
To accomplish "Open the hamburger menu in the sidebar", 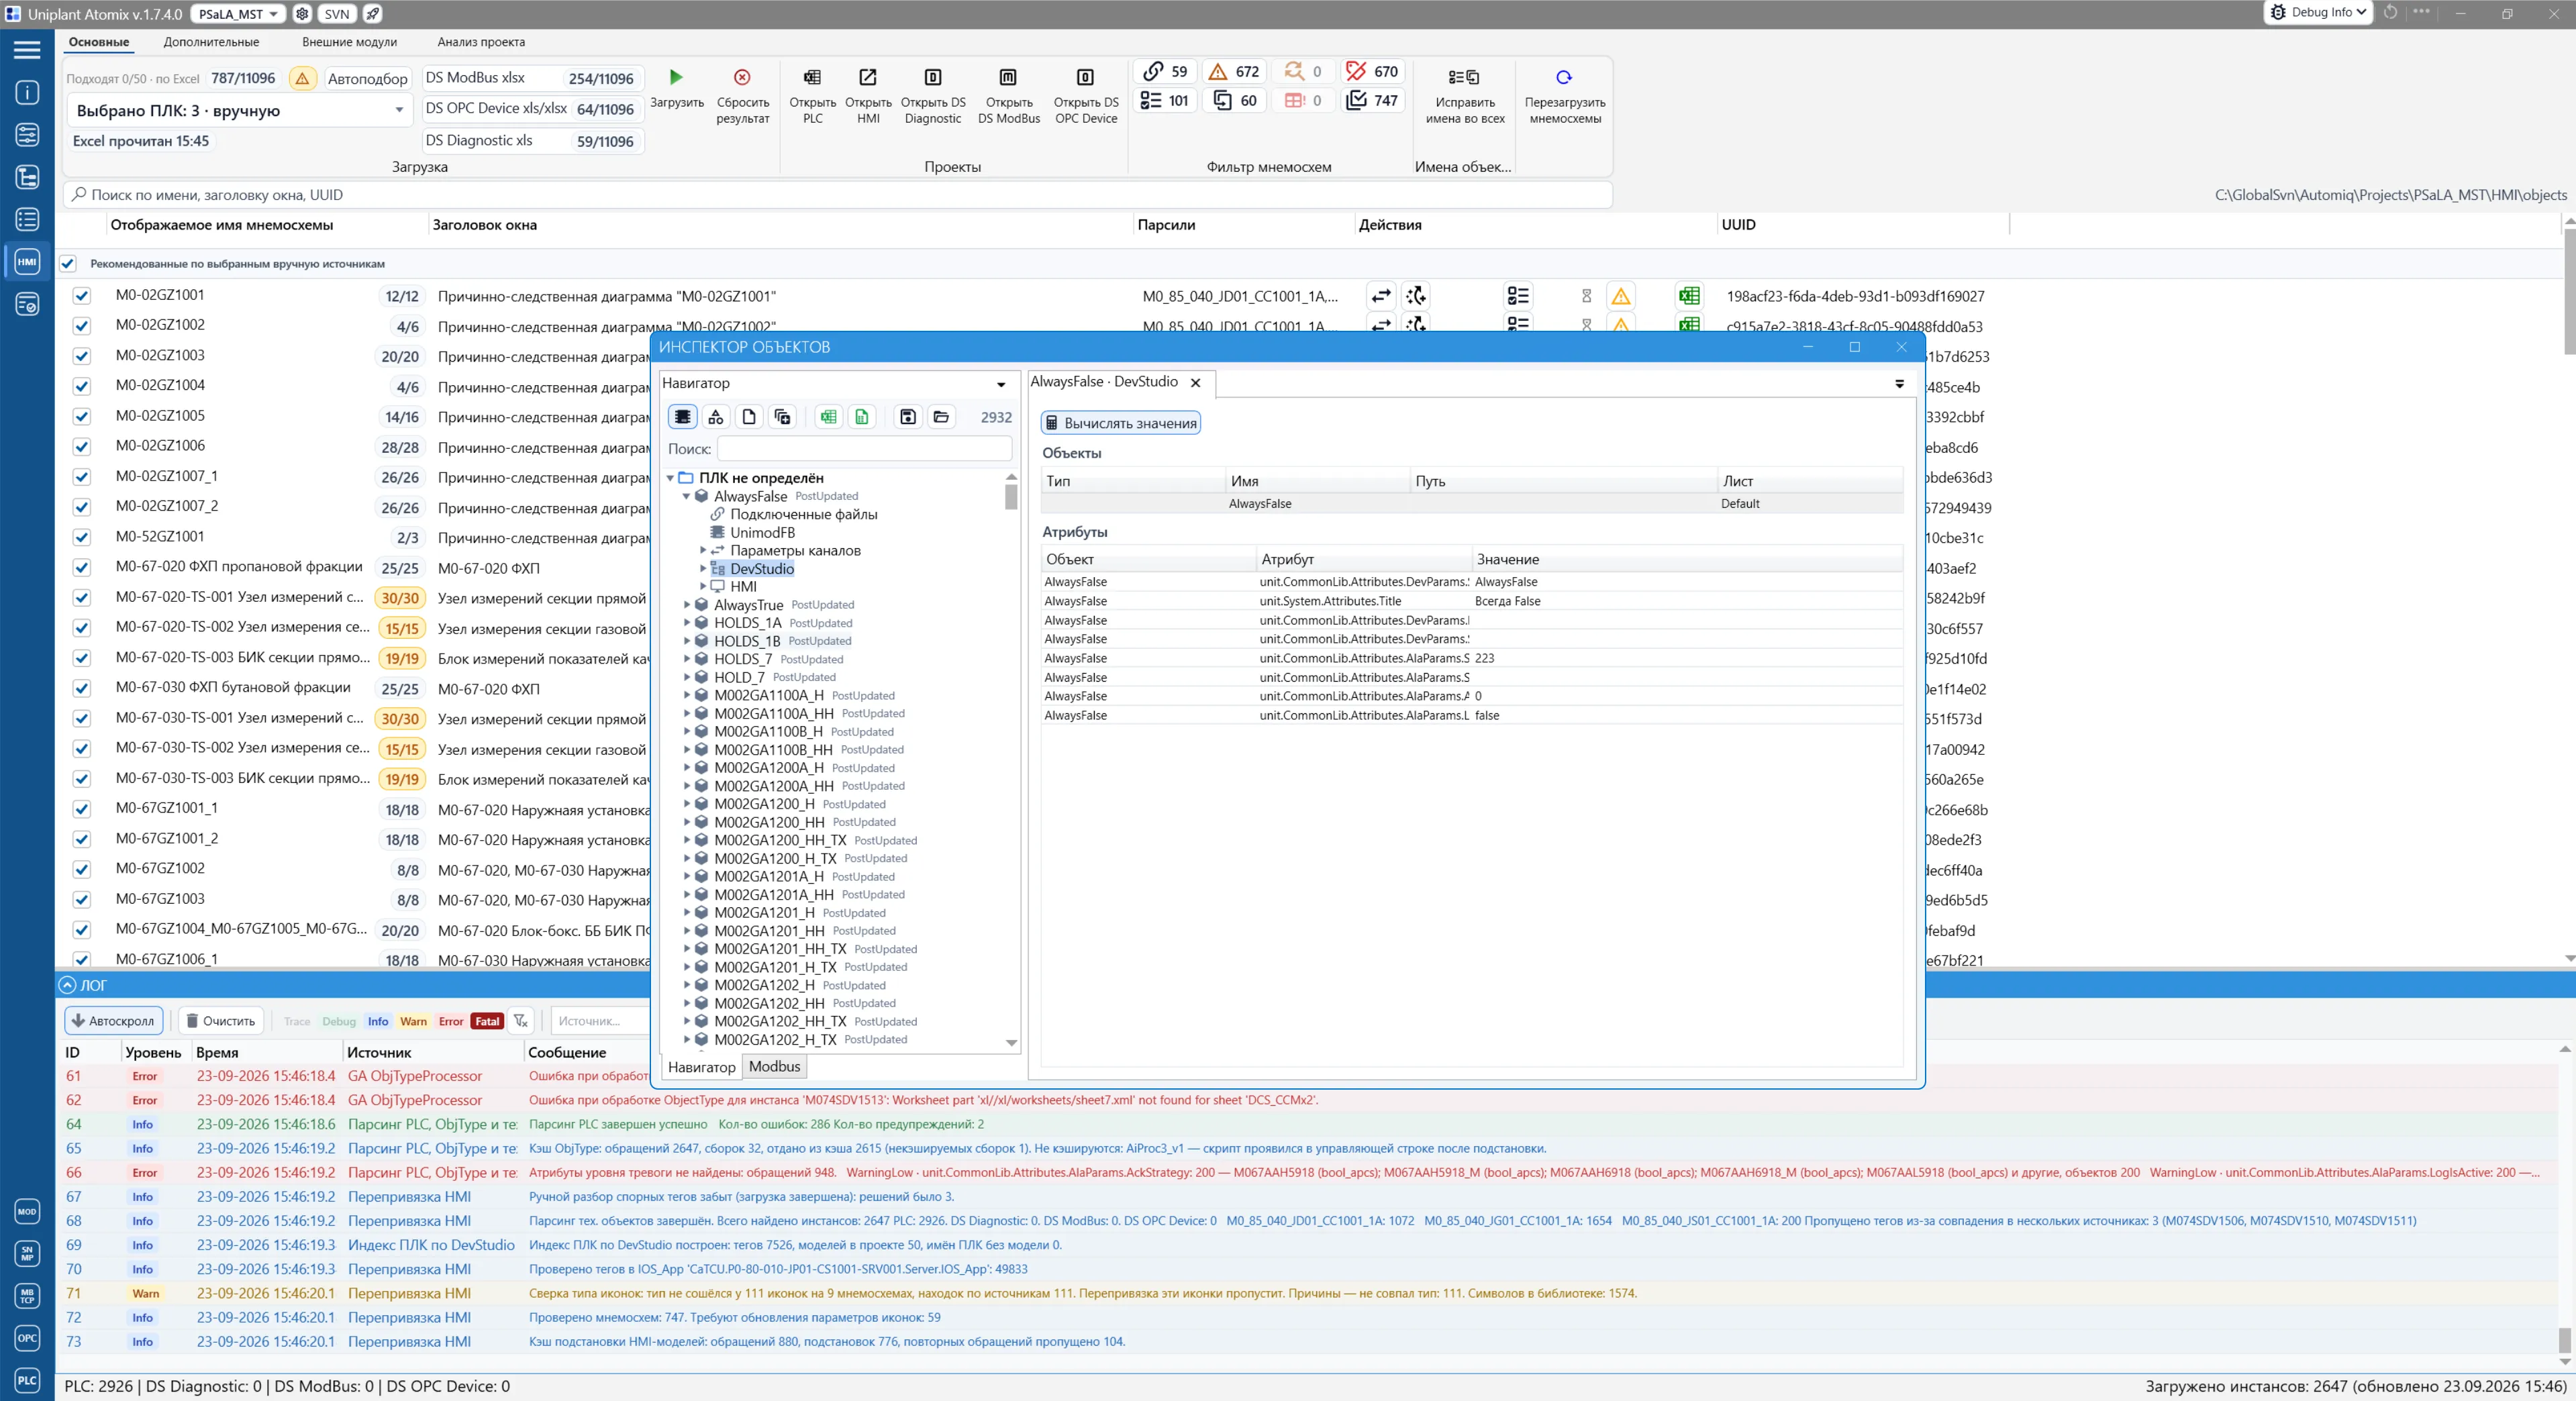I will 27,49.
